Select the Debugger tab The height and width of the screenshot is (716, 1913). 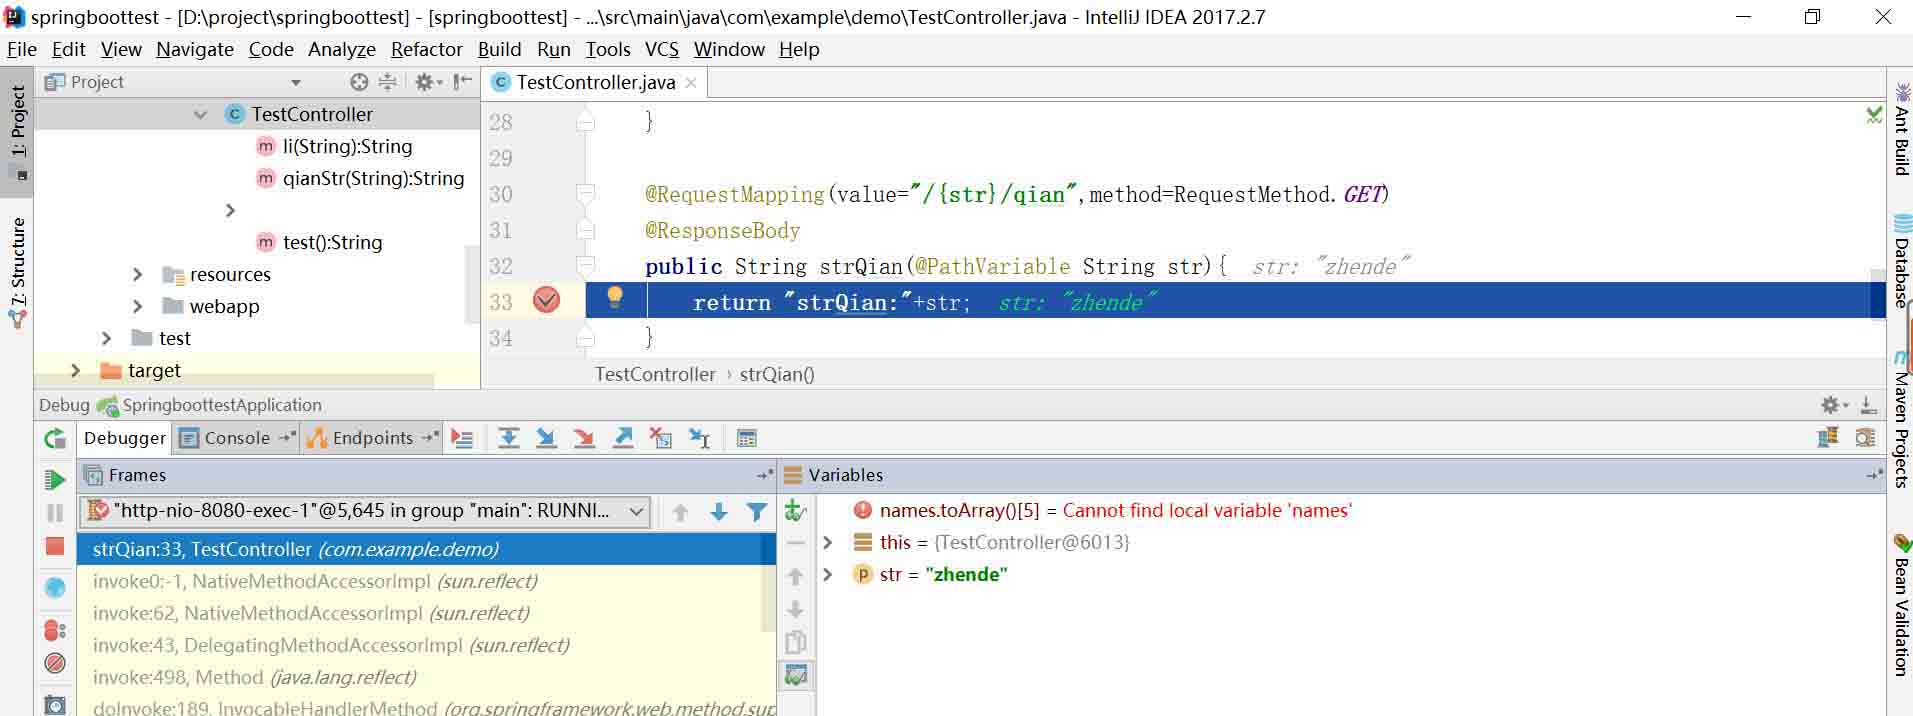[125, 438]
